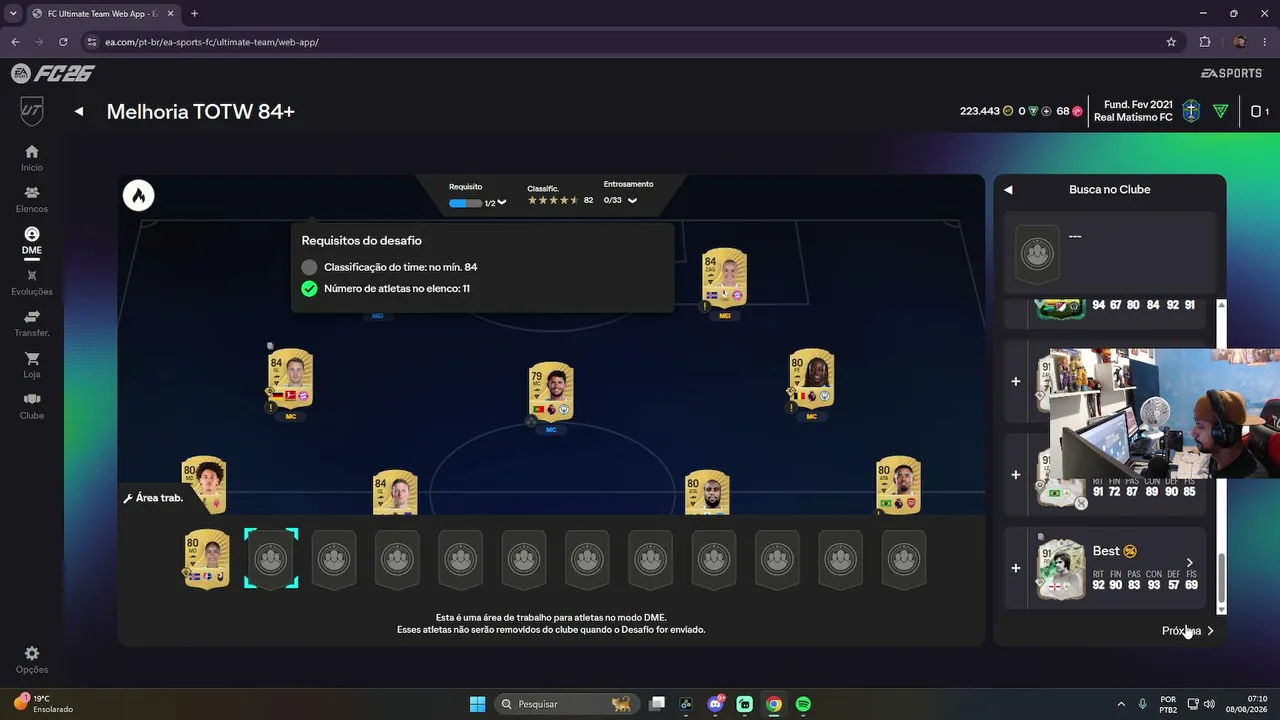Click the green pennant icon in header
1280x720 pixels.
(1220, 111)
